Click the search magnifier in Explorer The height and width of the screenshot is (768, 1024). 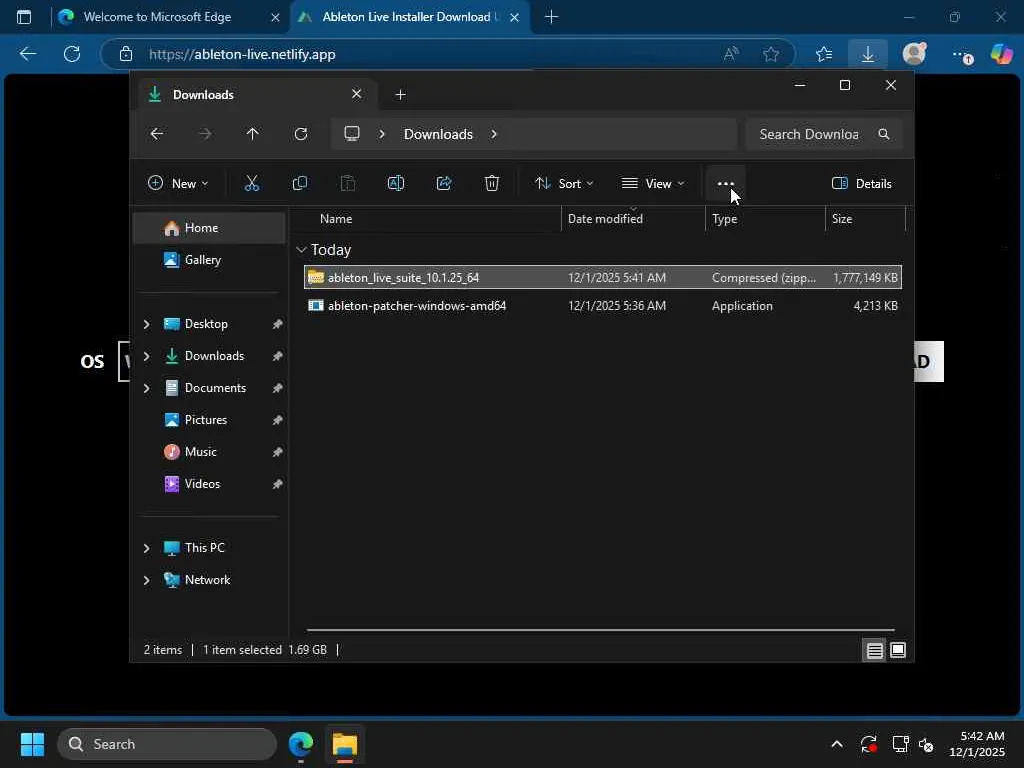tap(884, 134)
